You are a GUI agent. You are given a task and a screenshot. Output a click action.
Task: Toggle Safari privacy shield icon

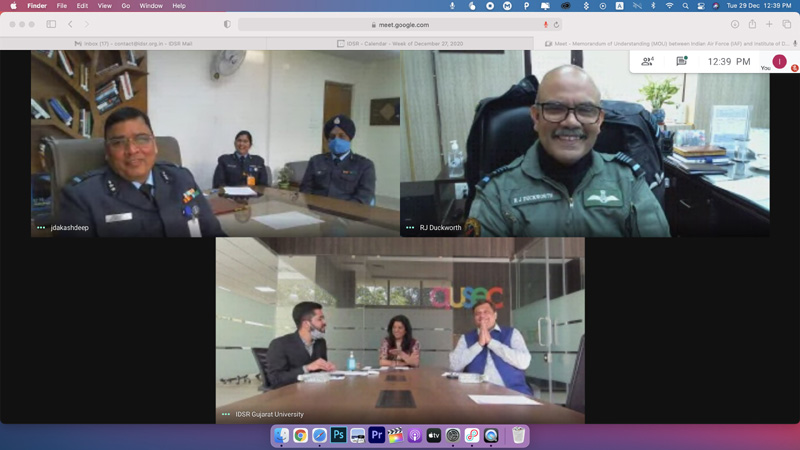(x=227, y=24)
